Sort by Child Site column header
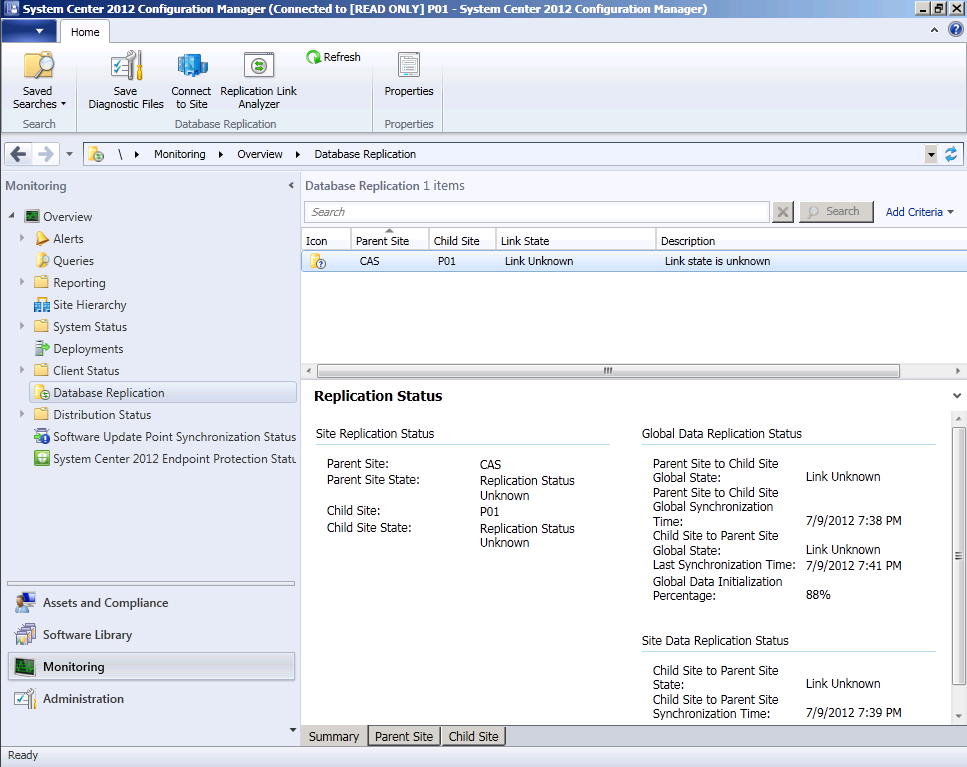This screenshot has height=767, width=967. click(462, 240)
